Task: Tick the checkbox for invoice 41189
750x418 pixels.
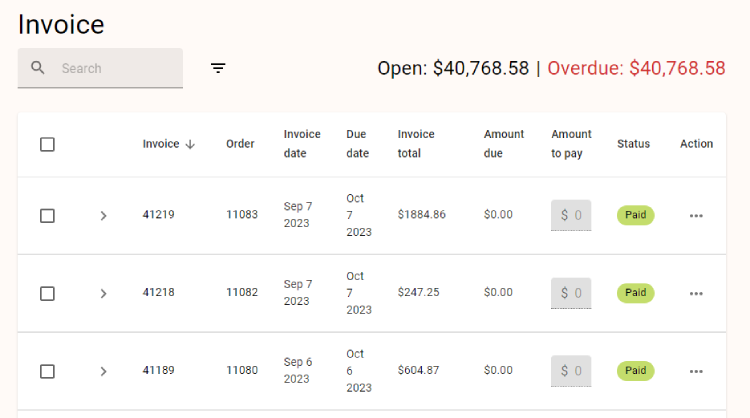Action: tap(47, 371)
